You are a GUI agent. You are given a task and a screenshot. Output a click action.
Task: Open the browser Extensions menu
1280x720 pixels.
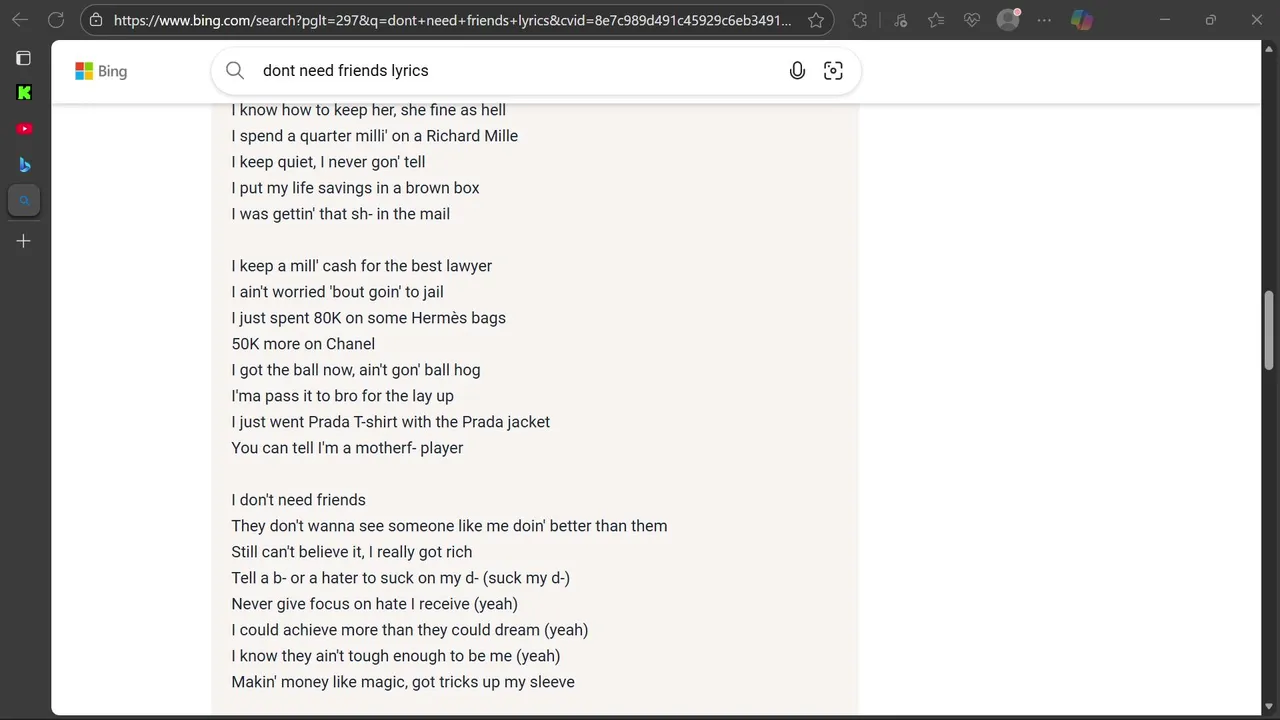(x=860, y=20)
